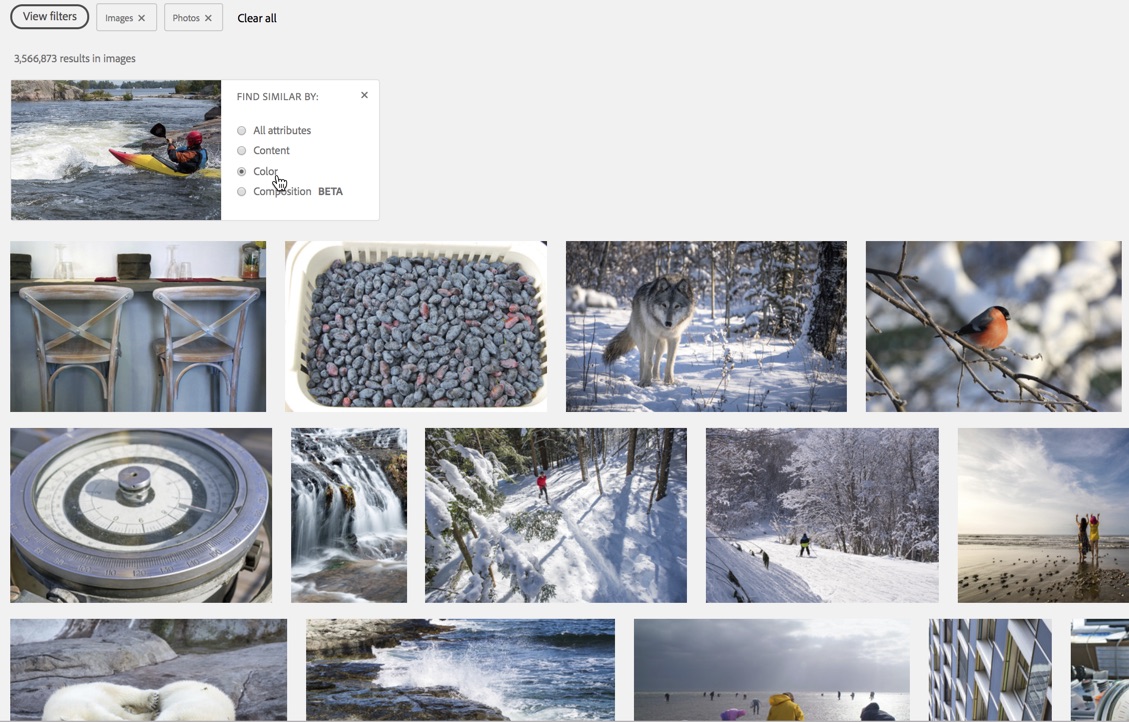Choose Content as similarity attribute
This screenshot has width=1129, height=722.
click(x=242, y=151)
